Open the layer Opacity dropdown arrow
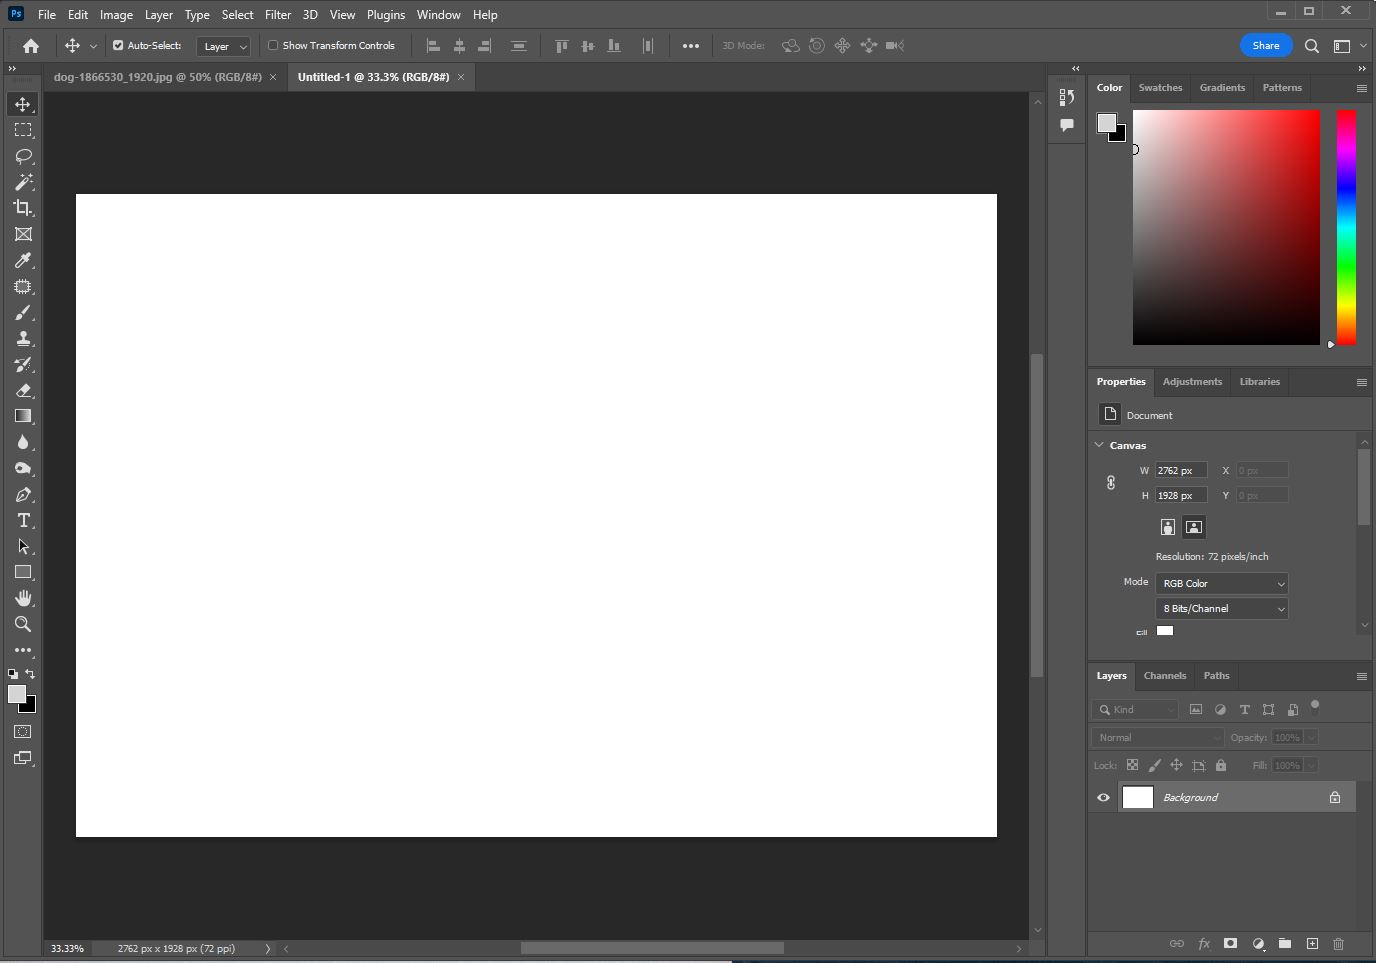 [1312, 738]
